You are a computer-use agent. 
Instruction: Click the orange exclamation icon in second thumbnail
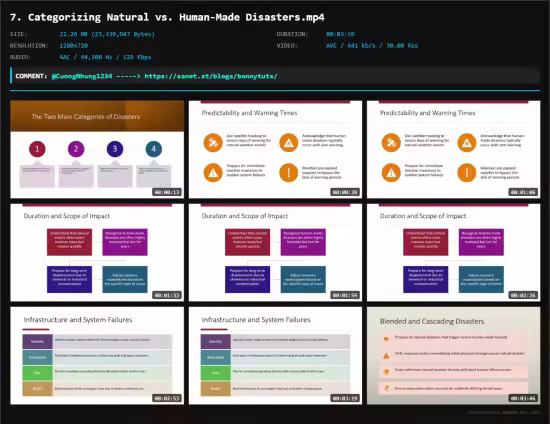point(289,173)
